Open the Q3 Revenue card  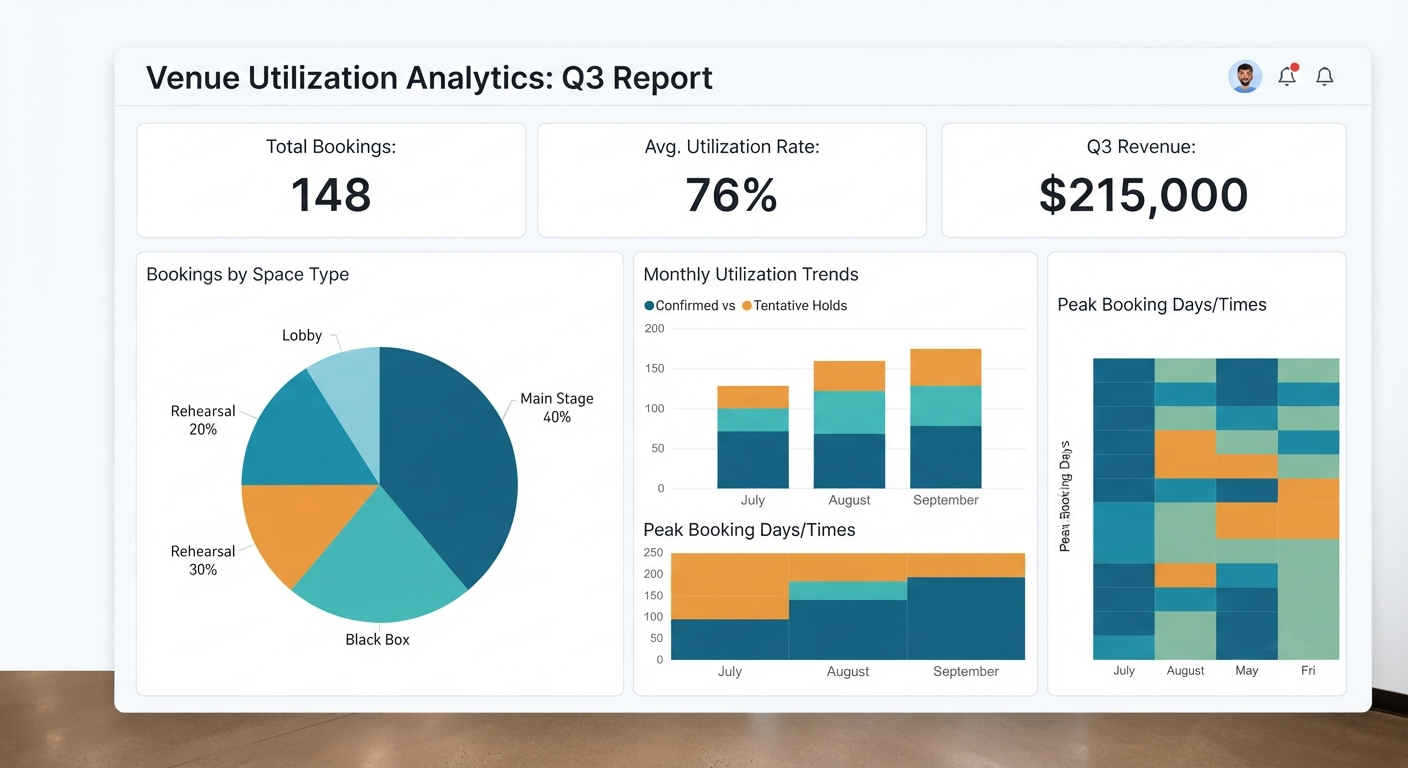click(x=1143, y=180)
